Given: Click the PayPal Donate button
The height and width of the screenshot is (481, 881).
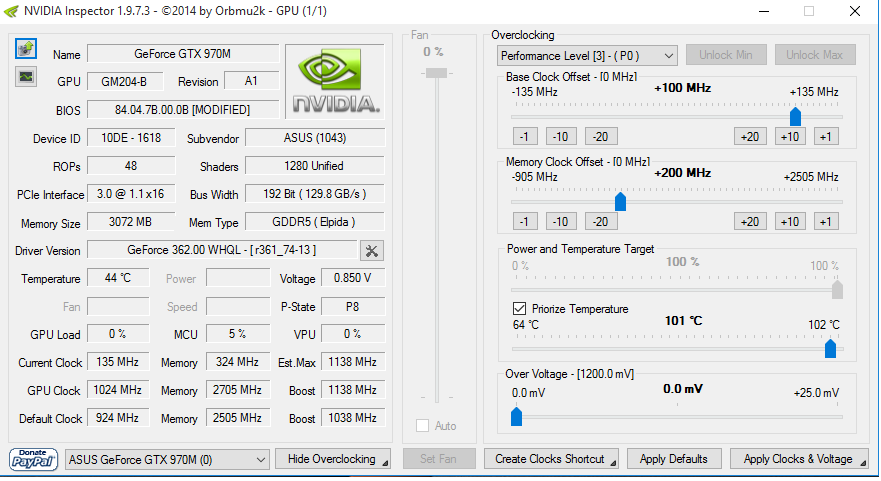Looking at the screenshot, I should pyautogui.click(x=33, y=459).
